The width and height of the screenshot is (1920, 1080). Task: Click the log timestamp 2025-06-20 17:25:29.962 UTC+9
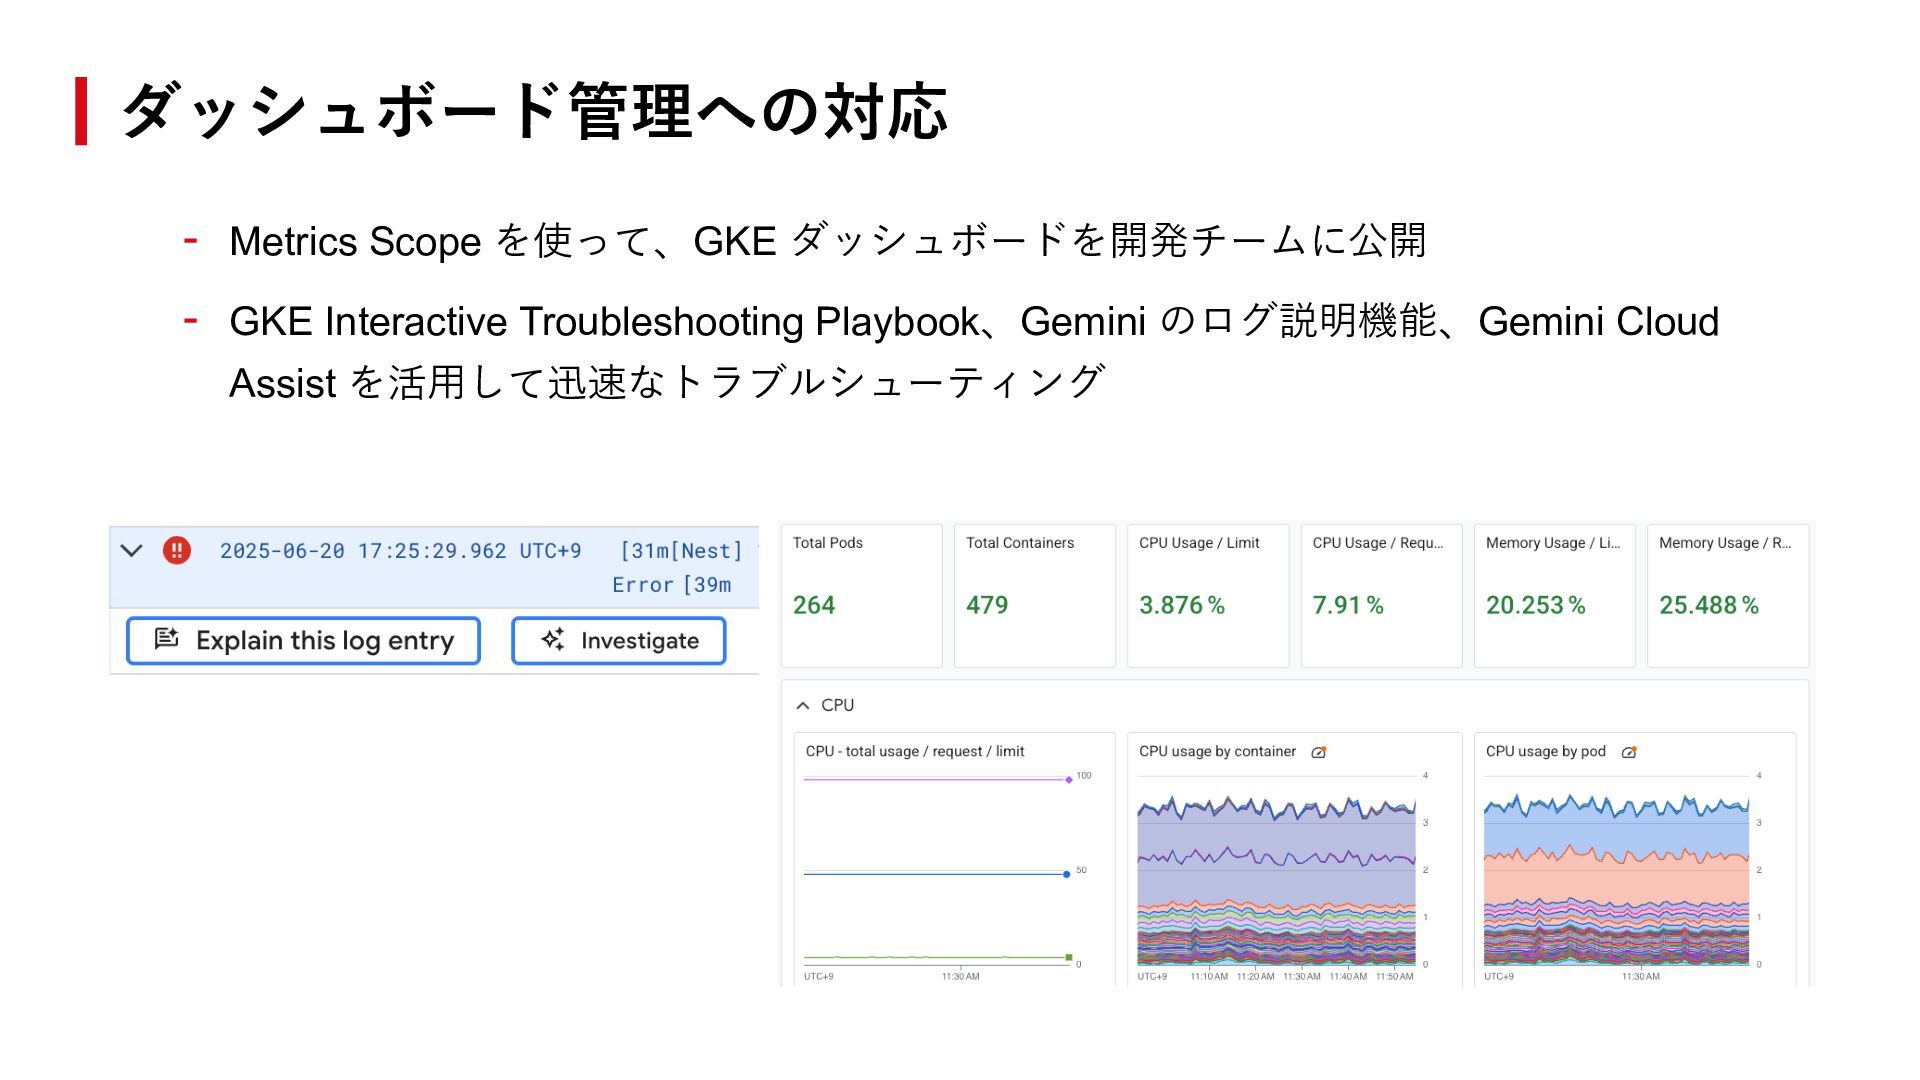click(x=400, y=551)
